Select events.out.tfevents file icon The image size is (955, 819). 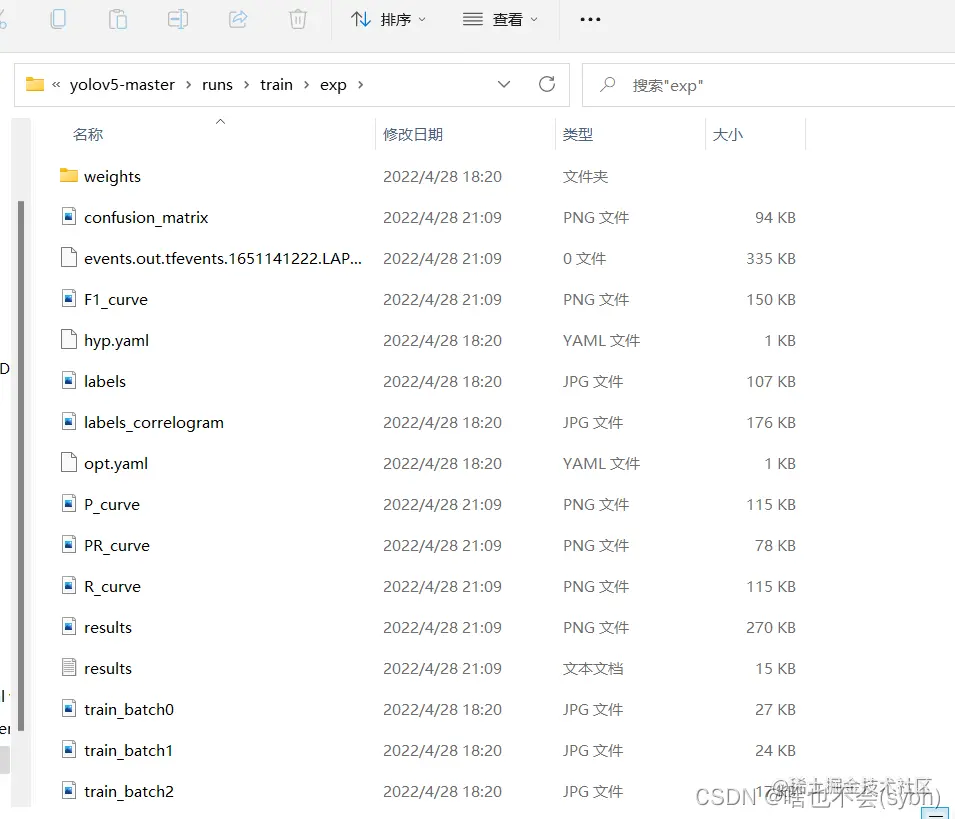coord(69,257)
